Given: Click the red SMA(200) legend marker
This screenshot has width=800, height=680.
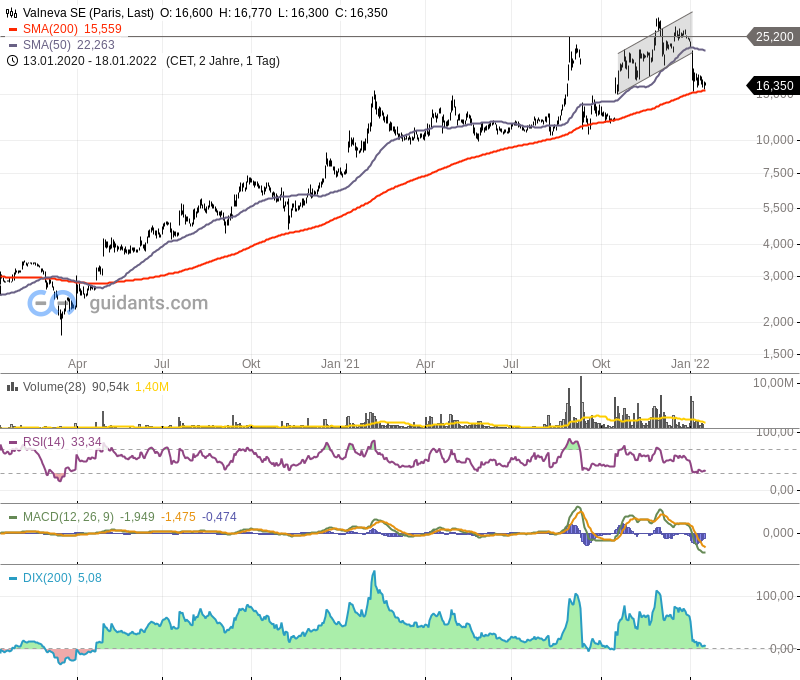Looking at the screenshot, I should pos(13,30).
